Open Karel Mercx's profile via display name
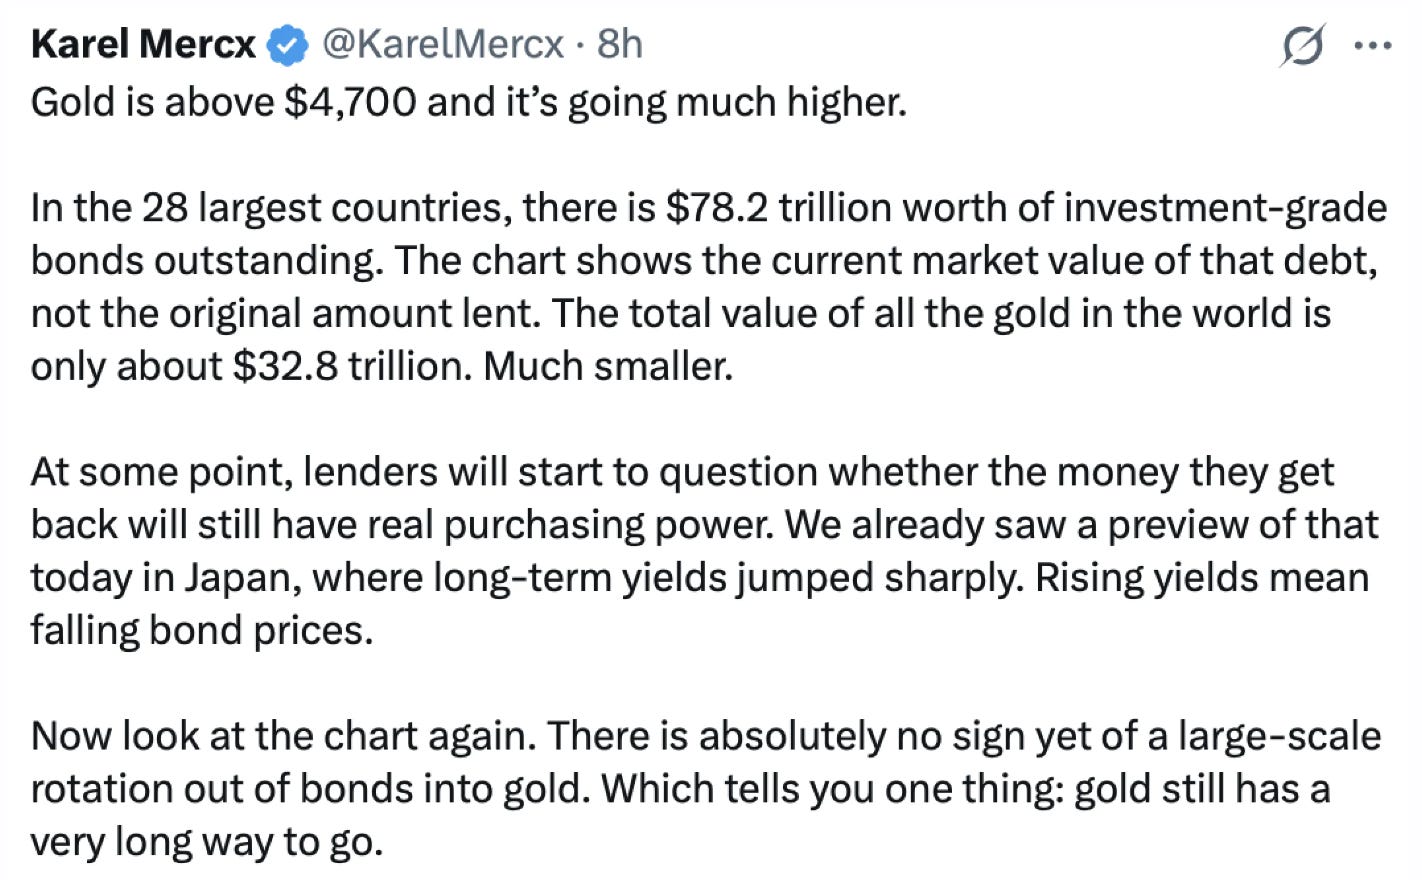The height and width of the screenshot is (880, 1422). coord(143,45)
